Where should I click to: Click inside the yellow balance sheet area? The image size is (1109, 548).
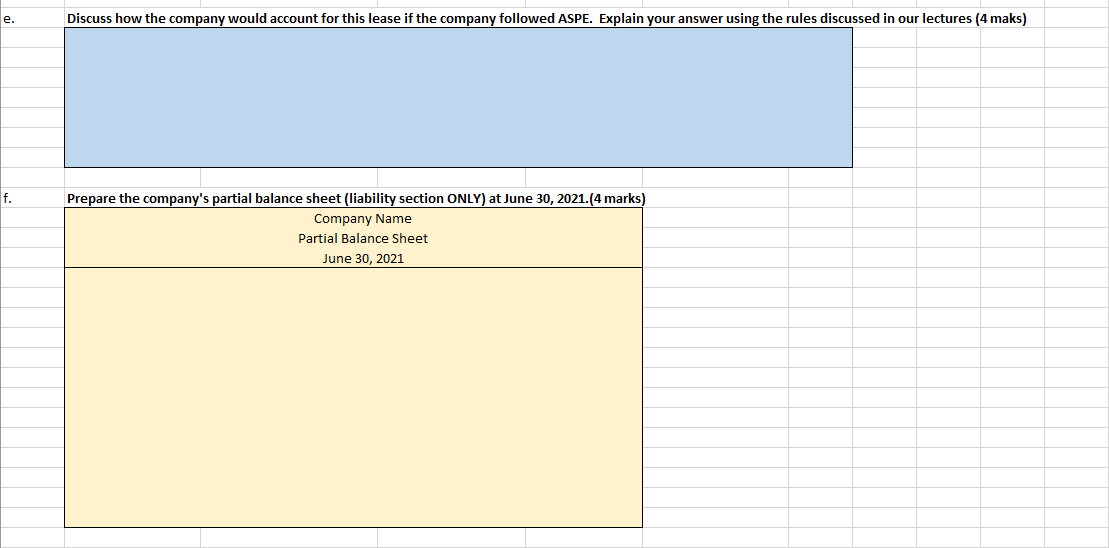(x=354, y=397)
